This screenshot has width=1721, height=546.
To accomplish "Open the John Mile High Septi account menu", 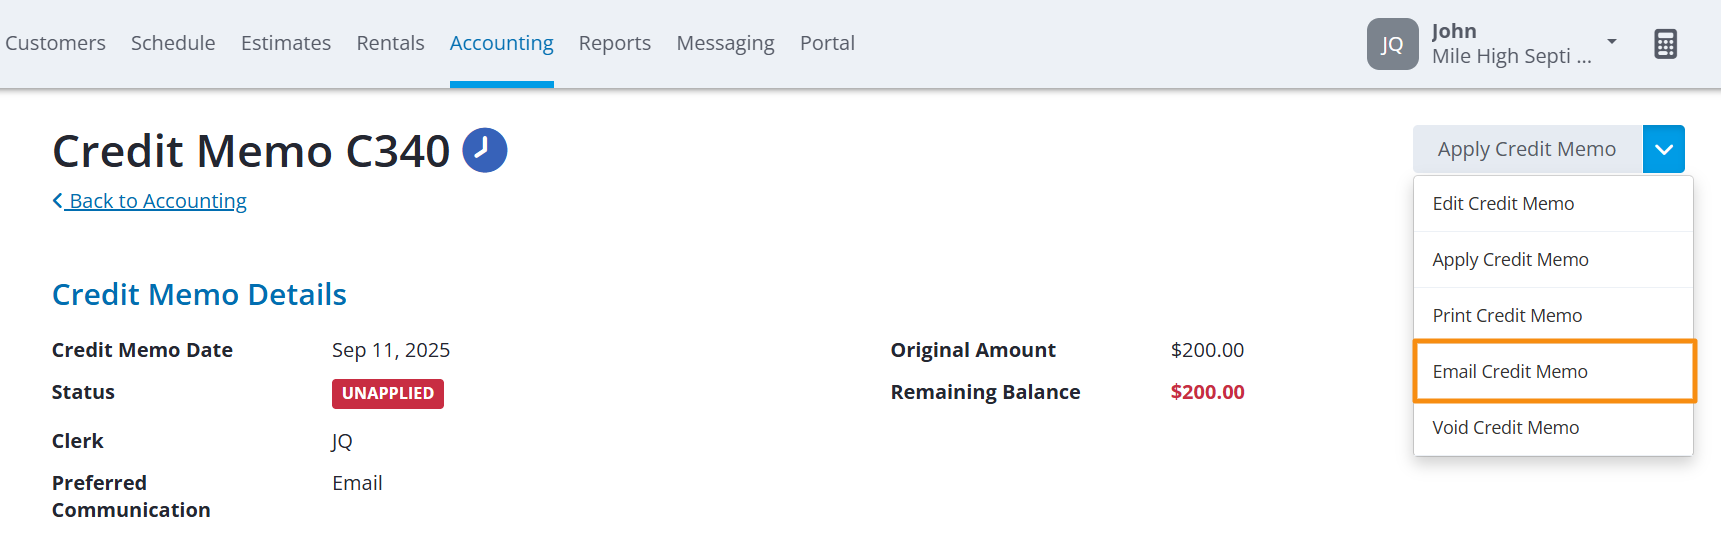I will coord(1511,44).
